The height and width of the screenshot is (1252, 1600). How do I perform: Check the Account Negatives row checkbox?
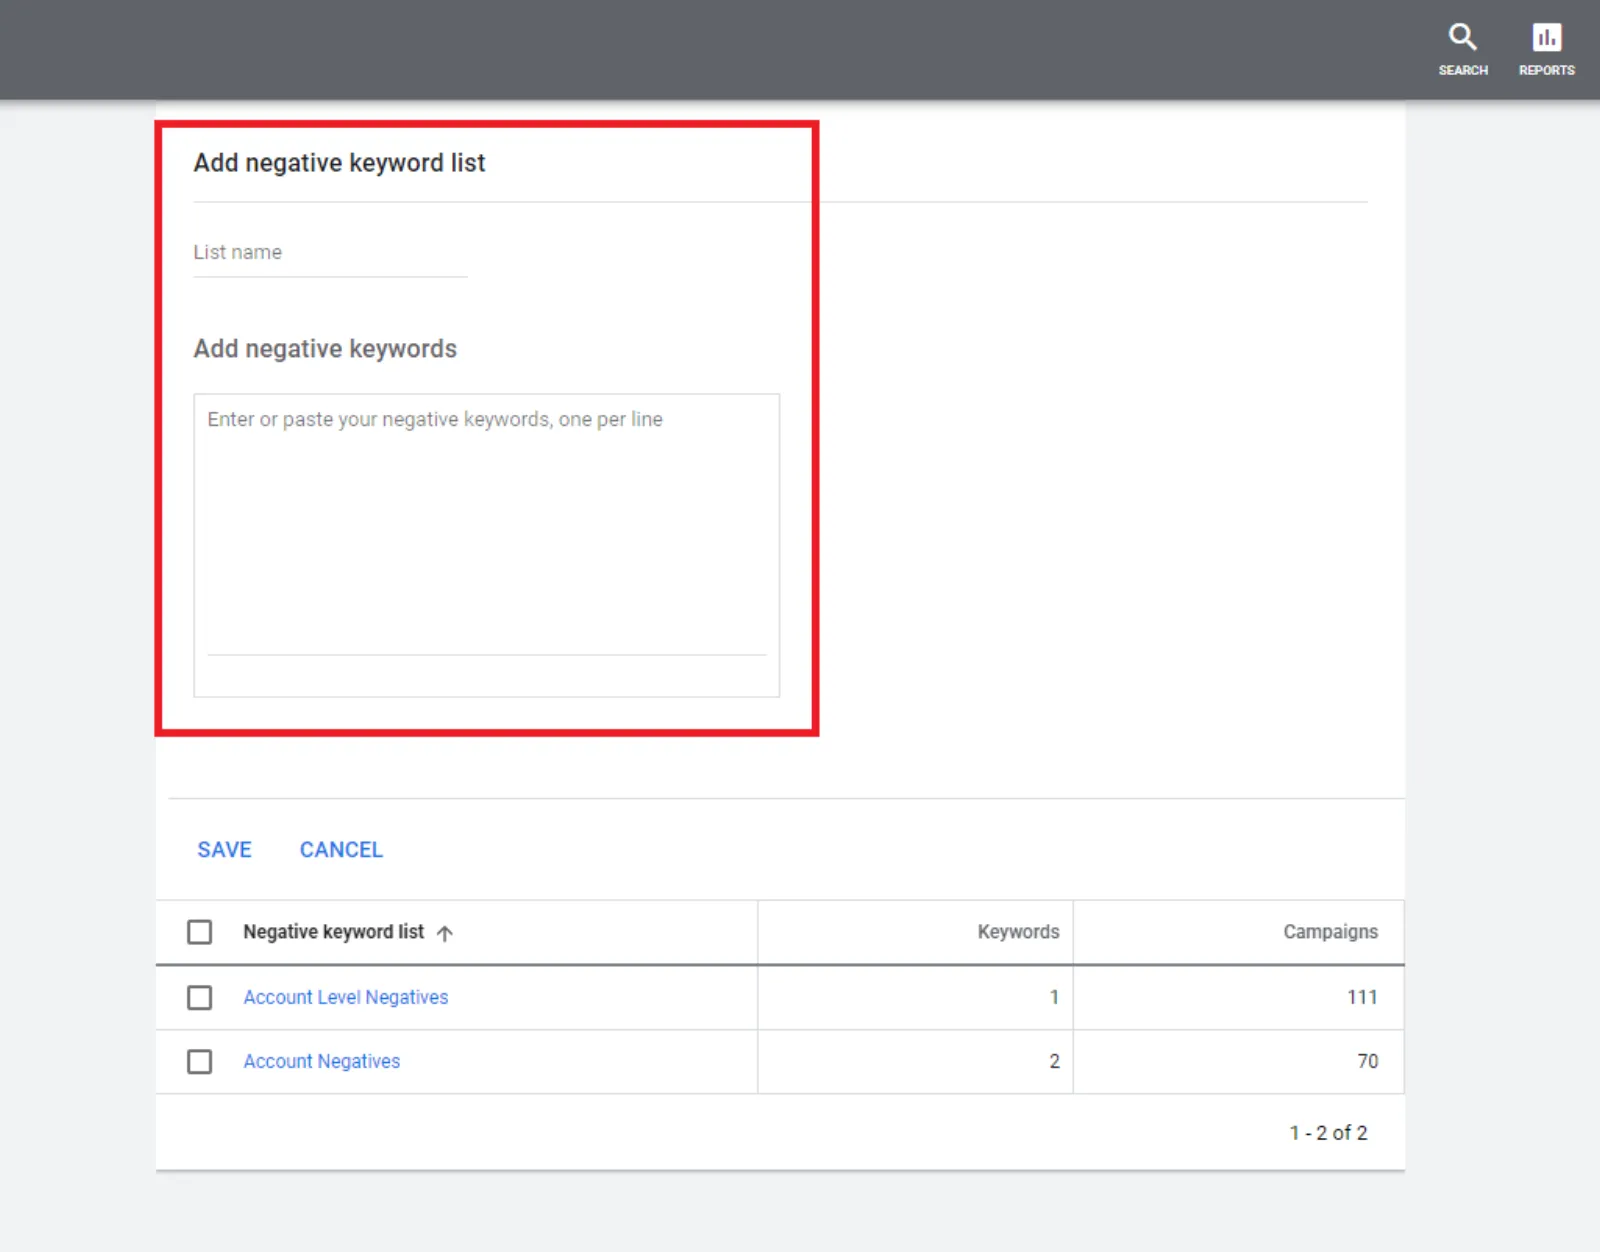click(x=200, y=1061)
